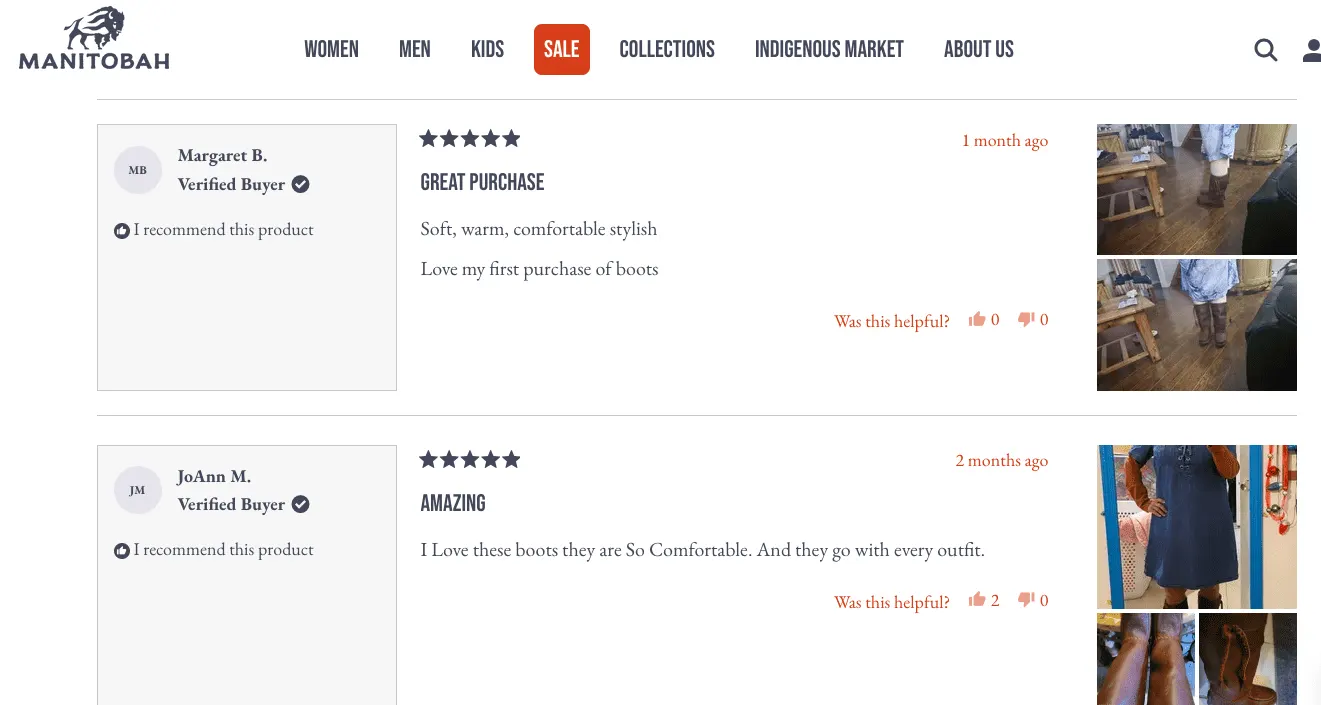Open the SALE menu item
Image resolution: width=1321 pixels, height=705 pixels.
pyautogui.click(x=561, y=49)
